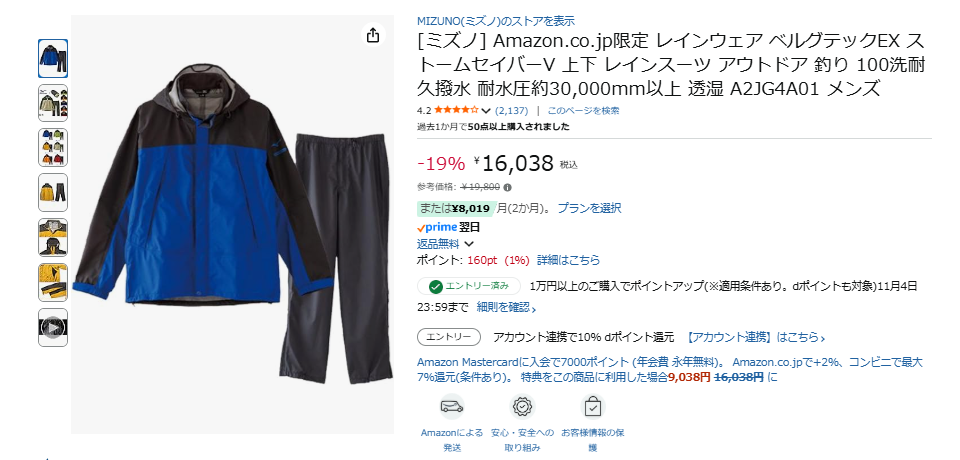Click the share icon above product image
Screen dimensions: 960x460
coord(373,36)
